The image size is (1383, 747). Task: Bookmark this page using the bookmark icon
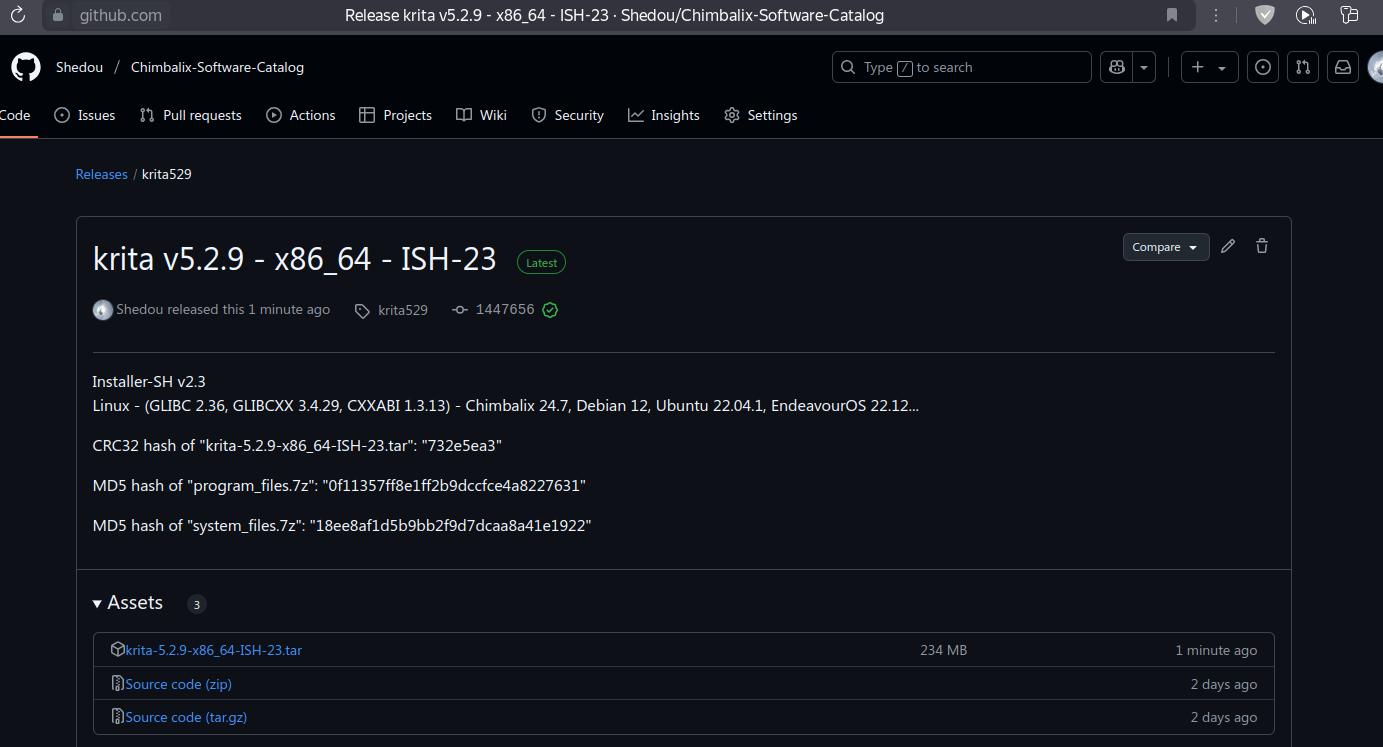[x=1172, y=15]
